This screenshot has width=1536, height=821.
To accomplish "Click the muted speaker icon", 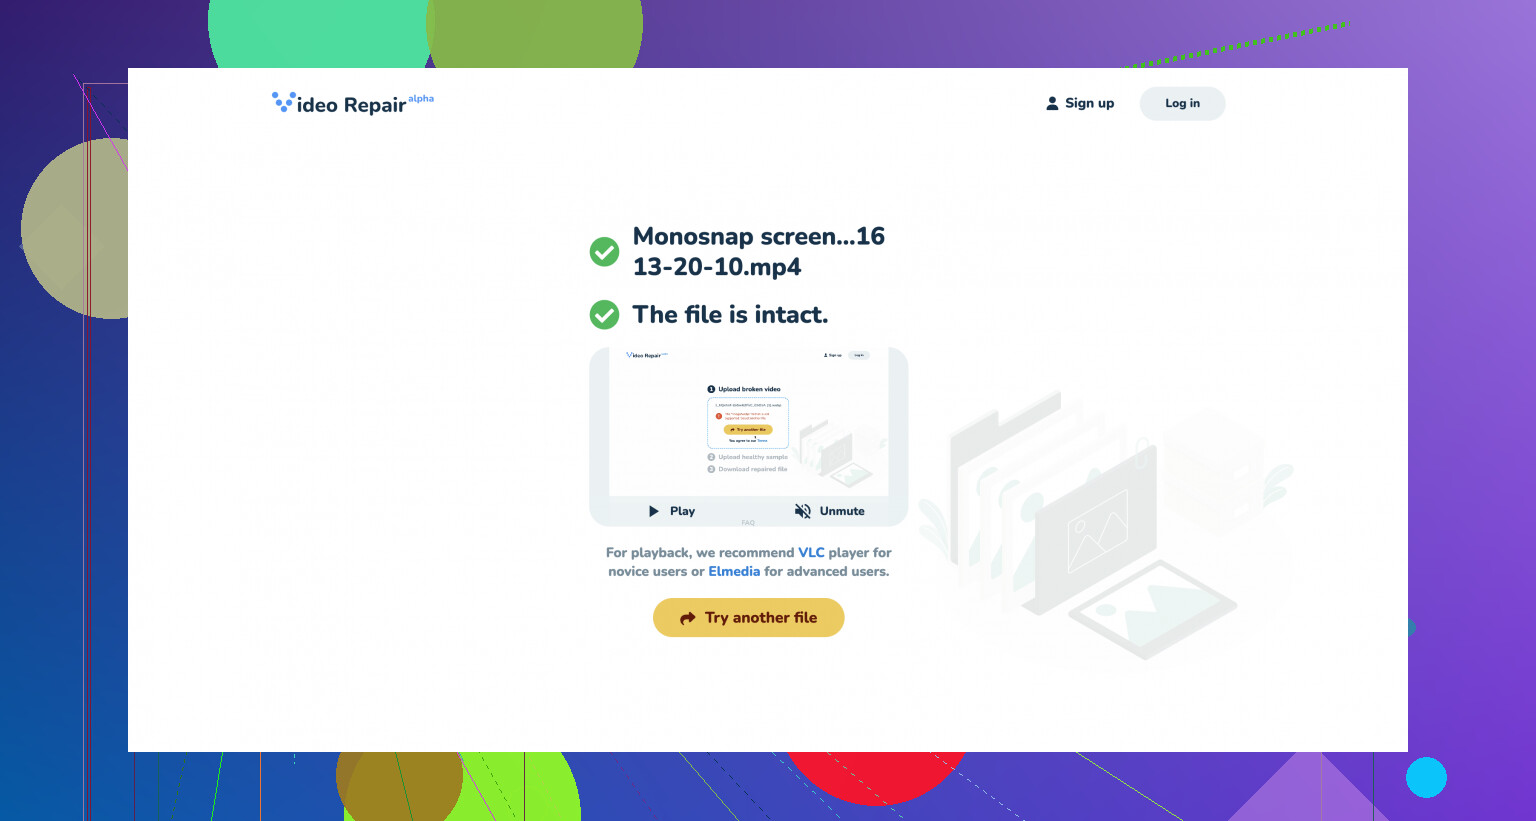I will click(802, 511).
